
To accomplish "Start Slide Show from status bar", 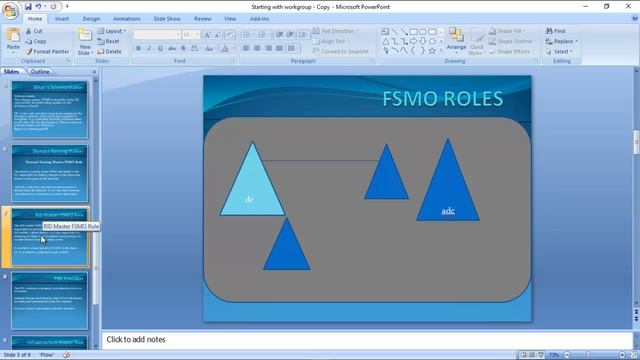I will click(x=541, y=355).
